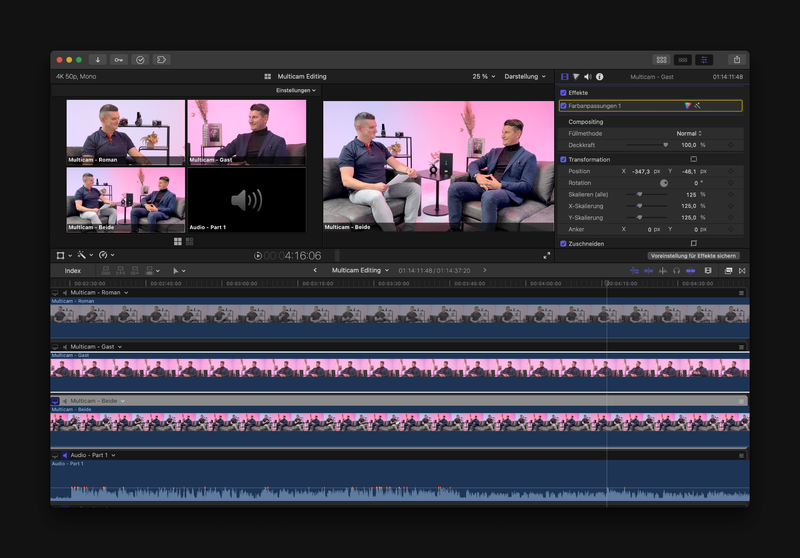The width and height of the screenshot is (800, 558).
Task: Open the Darstellung dropdown menu
Action: click(x=523, y=76)
